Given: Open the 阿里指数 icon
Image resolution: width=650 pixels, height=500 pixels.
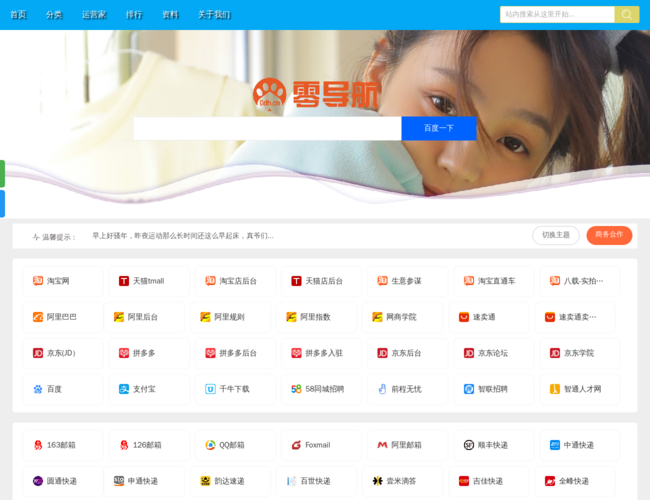Looking at the screenshot, I should click(291, 317).
